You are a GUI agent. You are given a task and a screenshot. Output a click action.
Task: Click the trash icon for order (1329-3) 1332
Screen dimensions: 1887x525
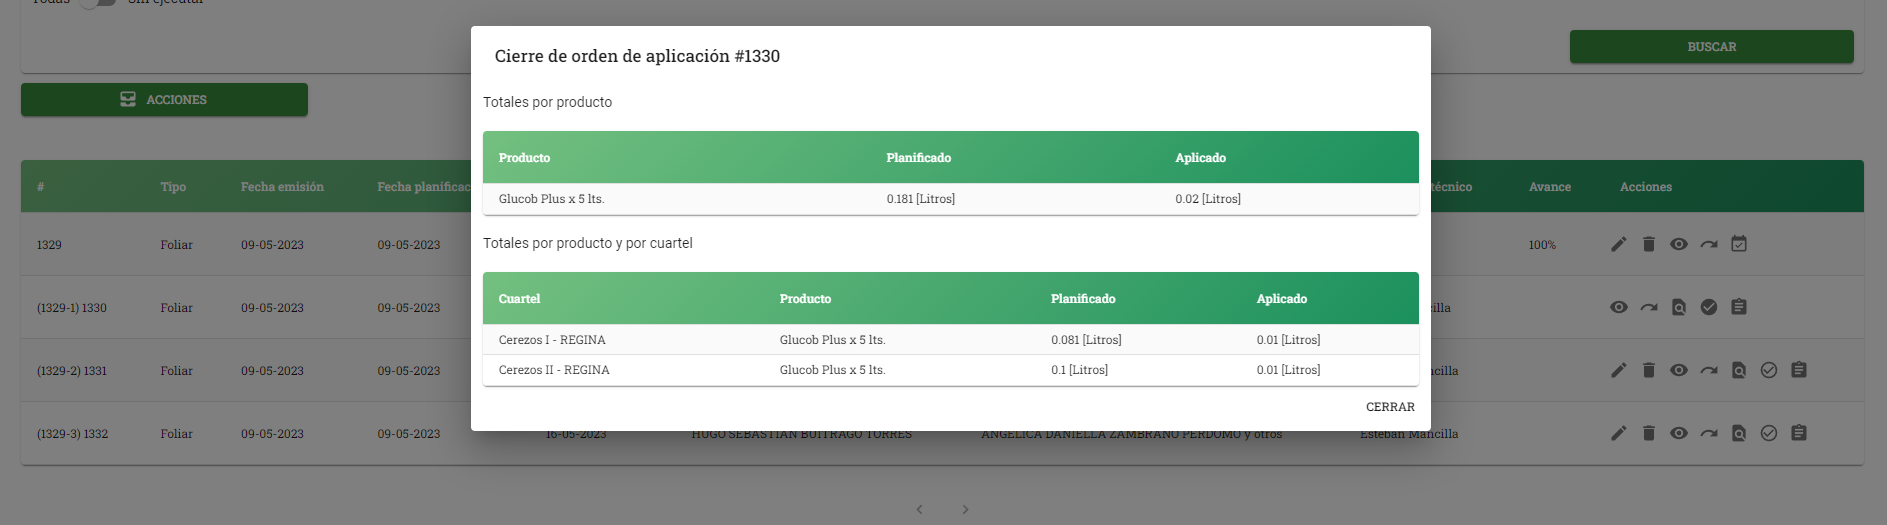1649,433
